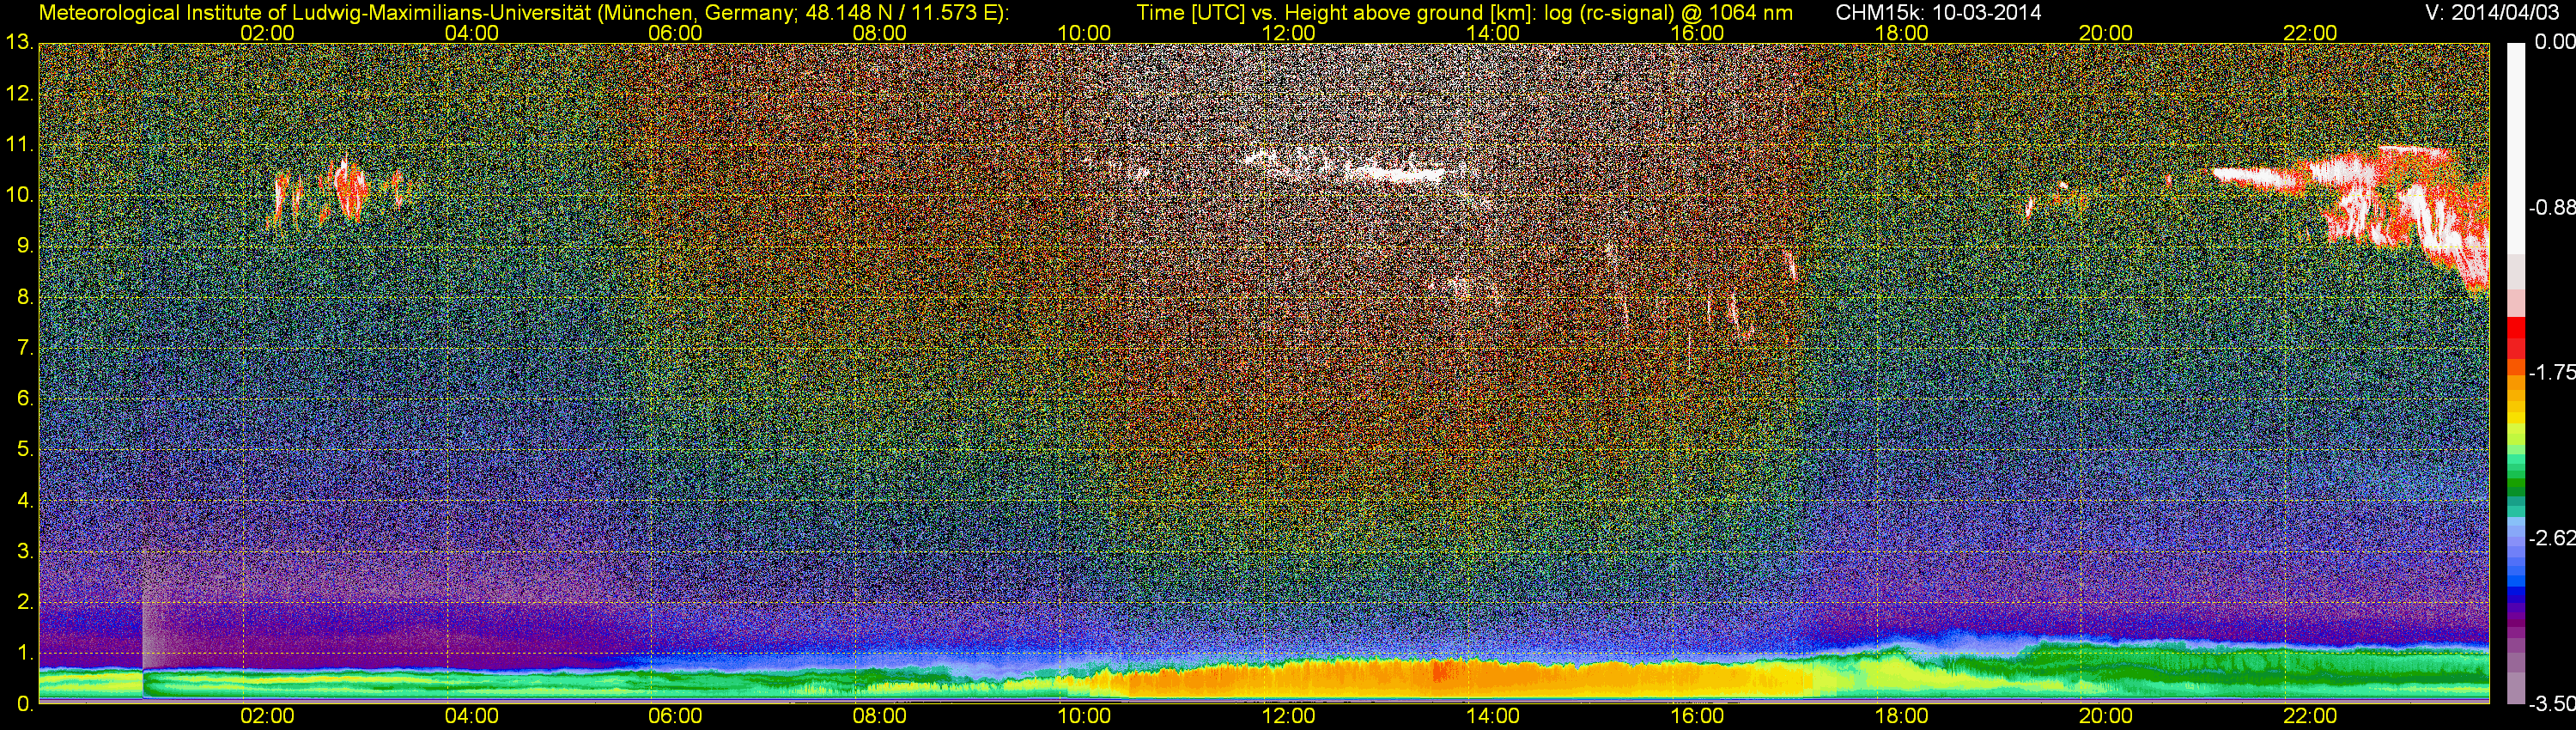Click the 06:00 label on the bottom time axis
Viewport: 2576px width, 730px height.
(x=676, y=717)
